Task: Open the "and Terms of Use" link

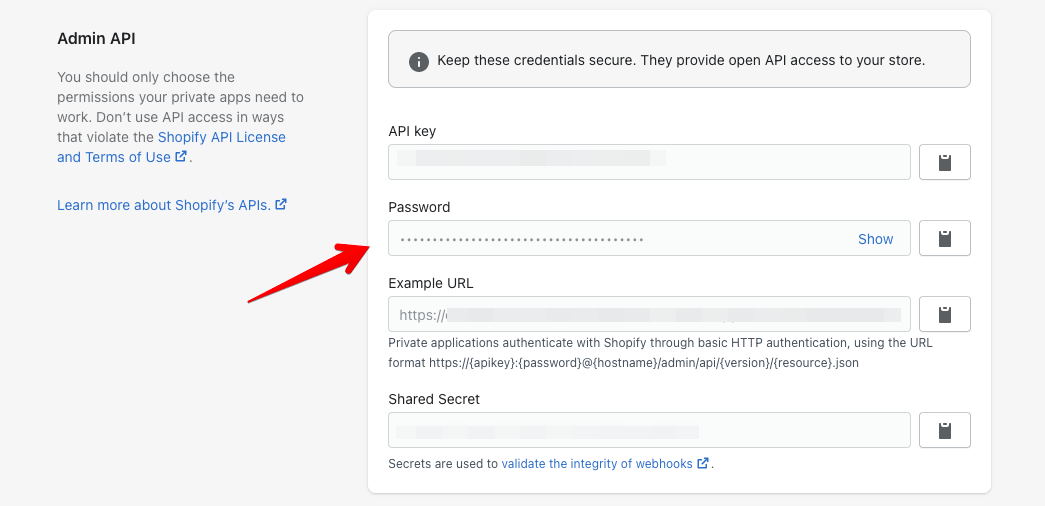Action: [x=113, y=157]
